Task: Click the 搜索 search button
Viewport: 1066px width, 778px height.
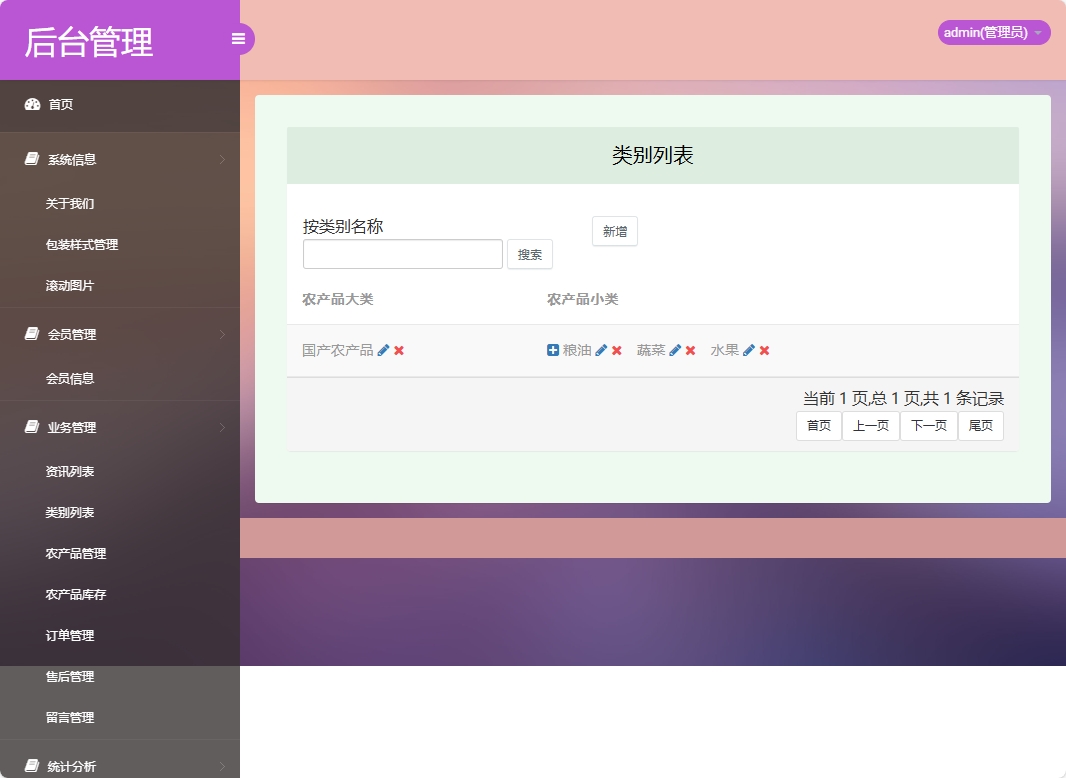Action: (x=529, y=254)
